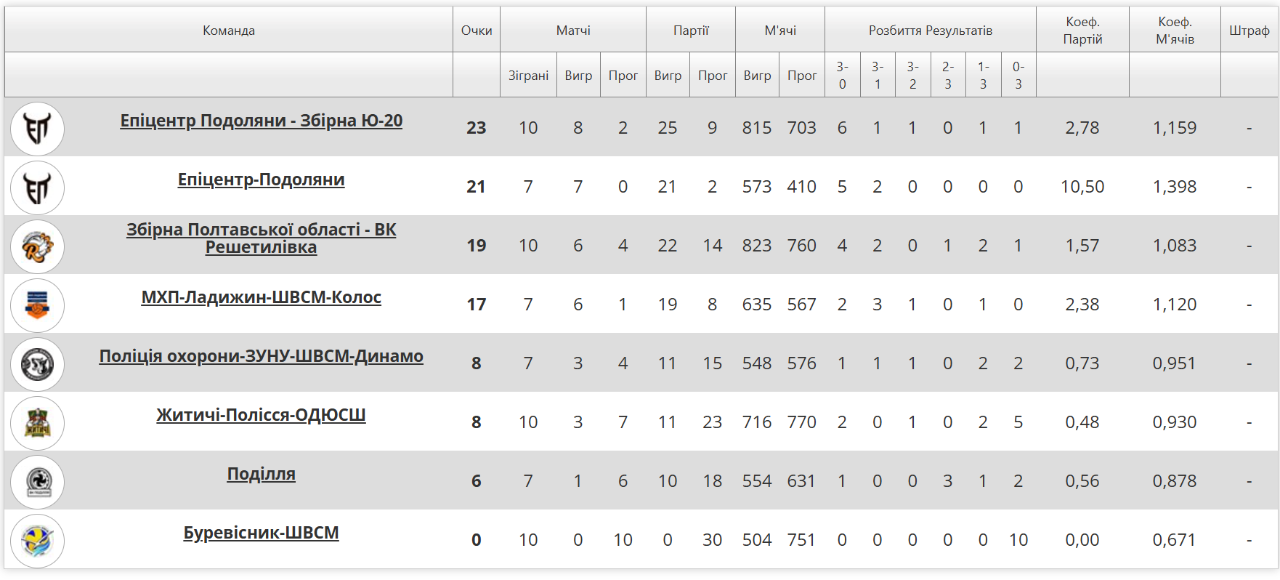The height and width of the screenshot is (580, 1280).
Task: Select the Зіграні sub-column header
Action: 528,75
